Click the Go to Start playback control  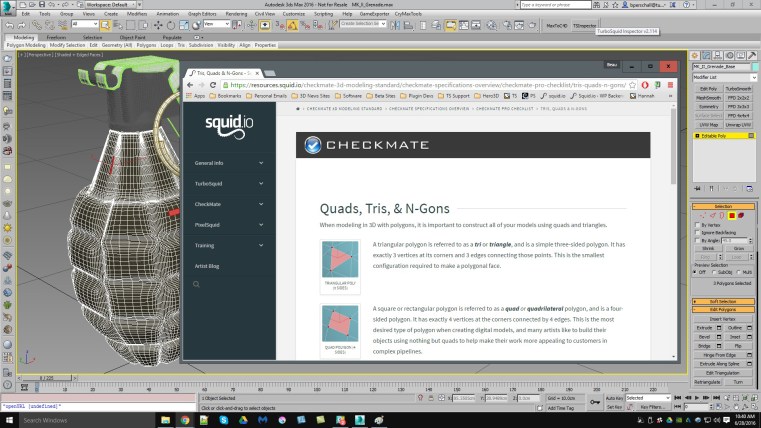point(678,398)
